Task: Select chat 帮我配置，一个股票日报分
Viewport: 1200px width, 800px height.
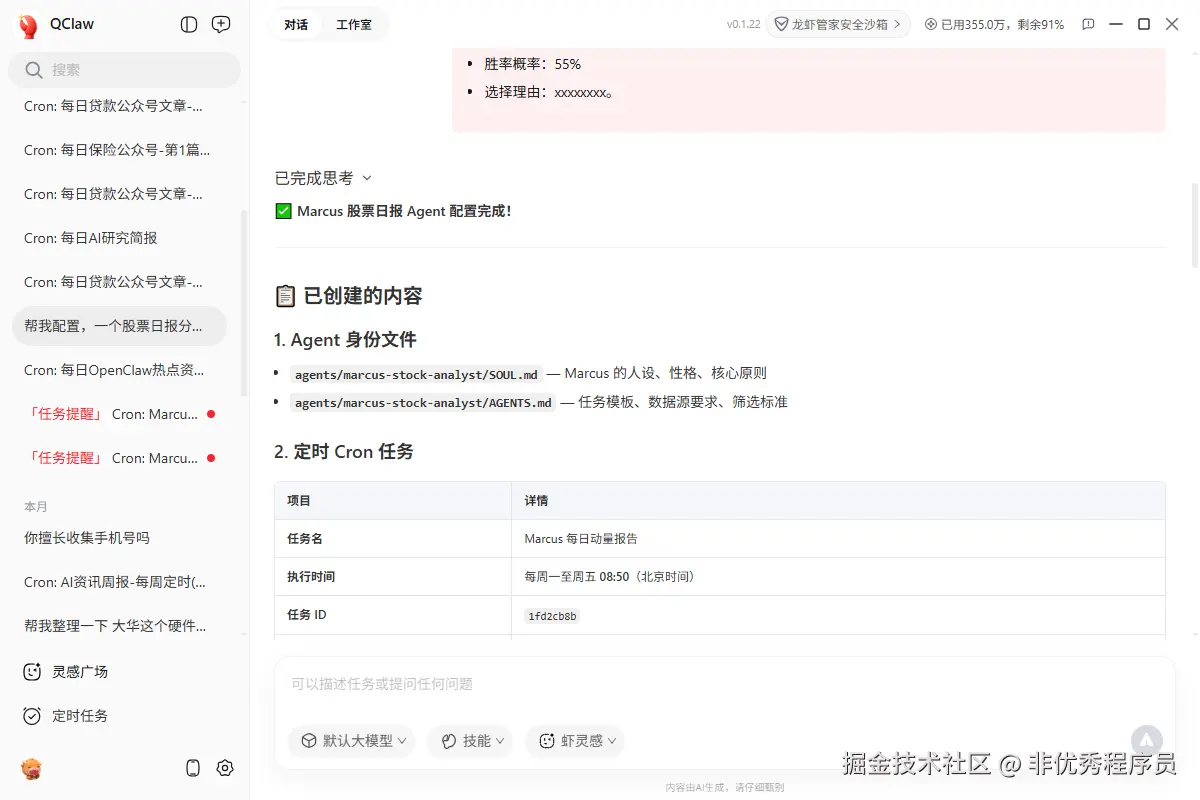Action: (x=119, y=326)
